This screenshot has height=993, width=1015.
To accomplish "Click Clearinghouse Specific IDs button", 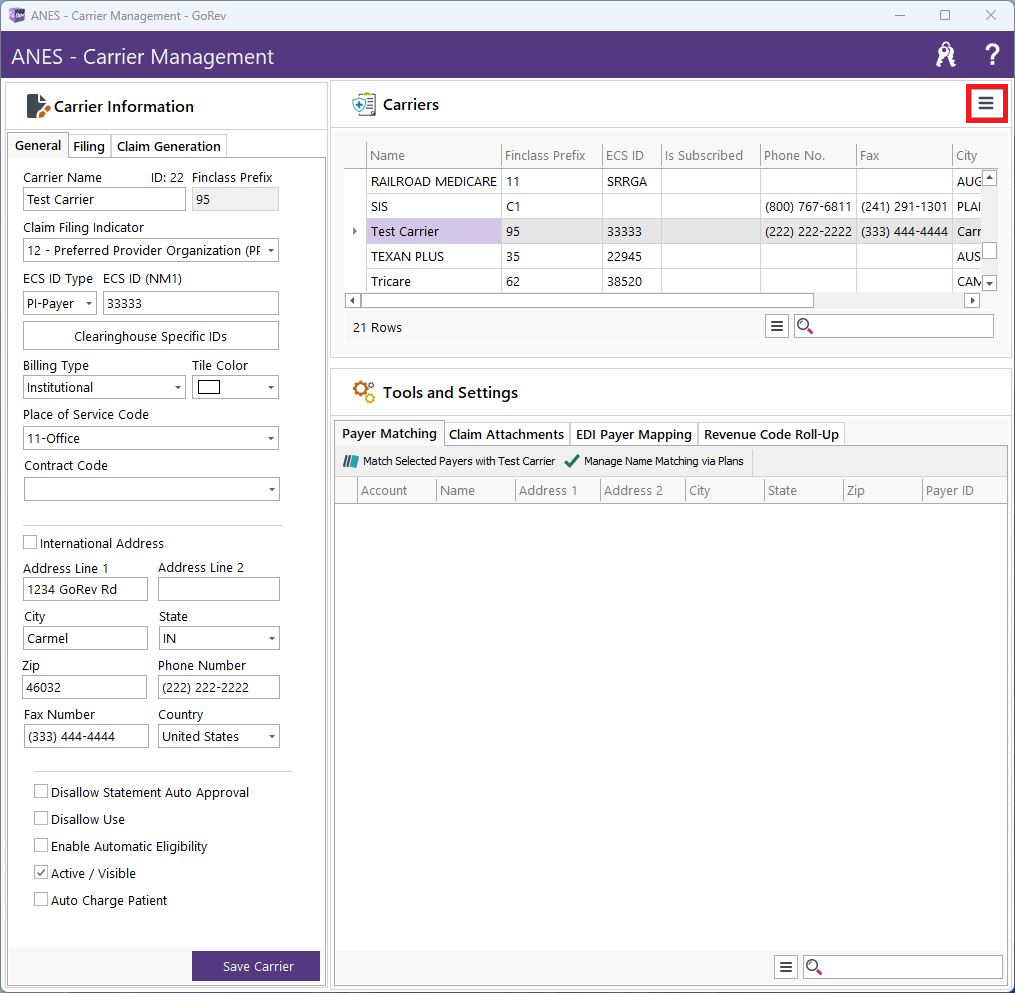I will [x=151, y=336].
